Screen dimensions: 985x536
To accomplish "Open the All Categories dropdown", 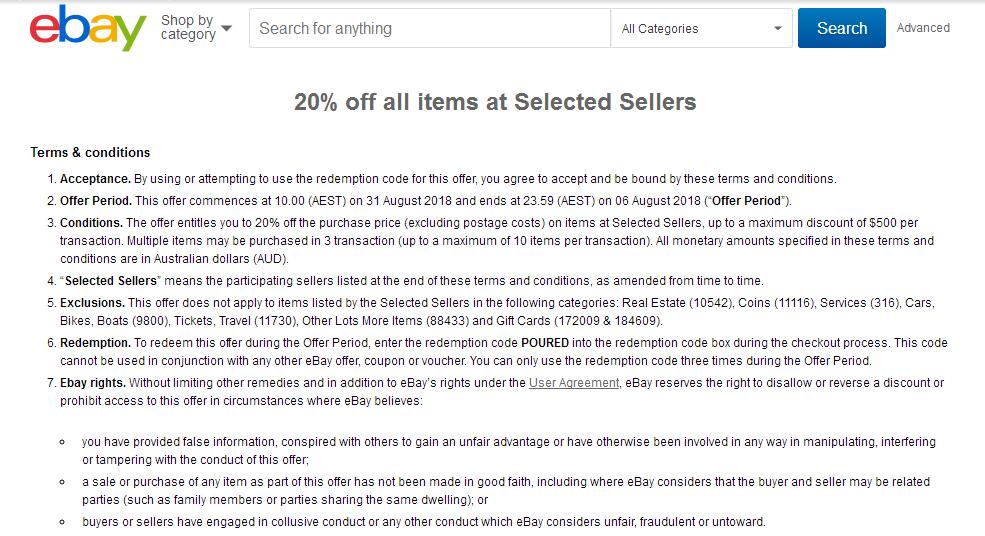I will (701, 28).
